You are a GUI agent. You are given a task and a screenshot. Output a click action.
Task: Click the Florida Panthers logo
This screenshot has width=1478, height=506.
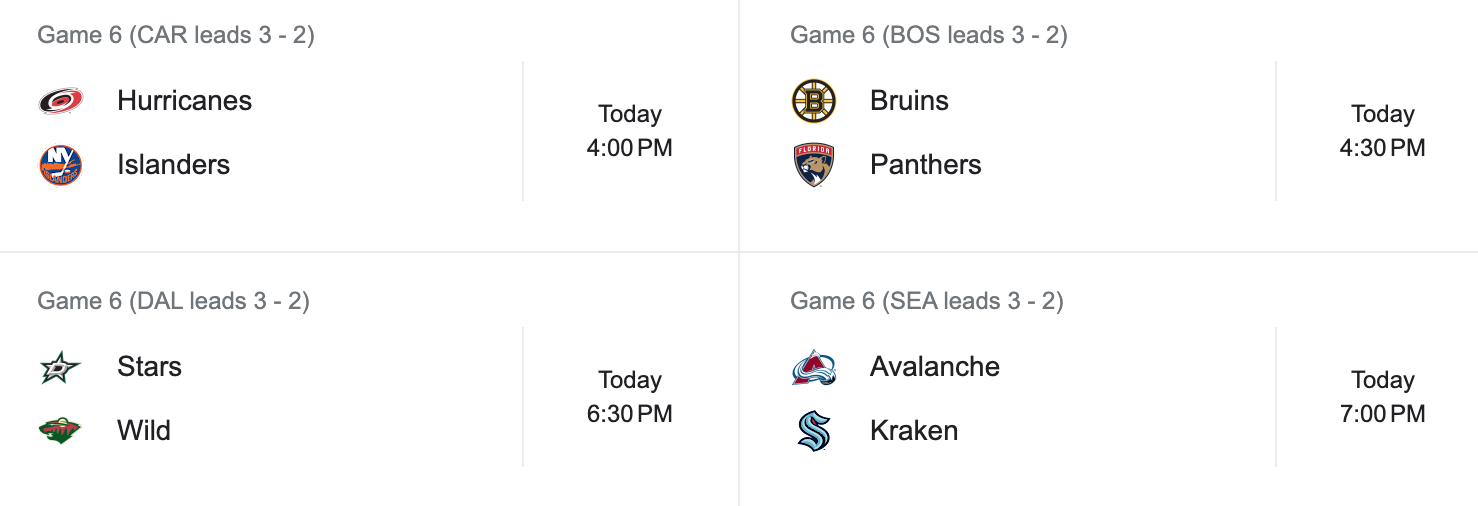[x=814, y=165]
